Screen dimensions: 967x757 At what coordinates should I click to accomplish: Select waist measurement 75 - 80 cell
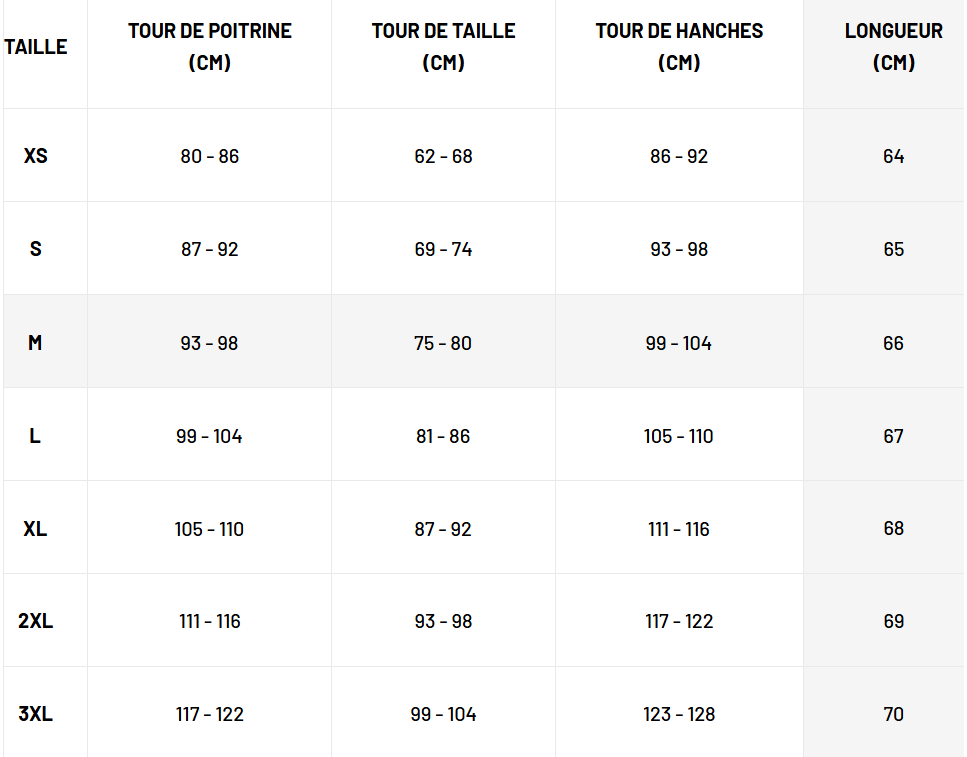(443, 343)
